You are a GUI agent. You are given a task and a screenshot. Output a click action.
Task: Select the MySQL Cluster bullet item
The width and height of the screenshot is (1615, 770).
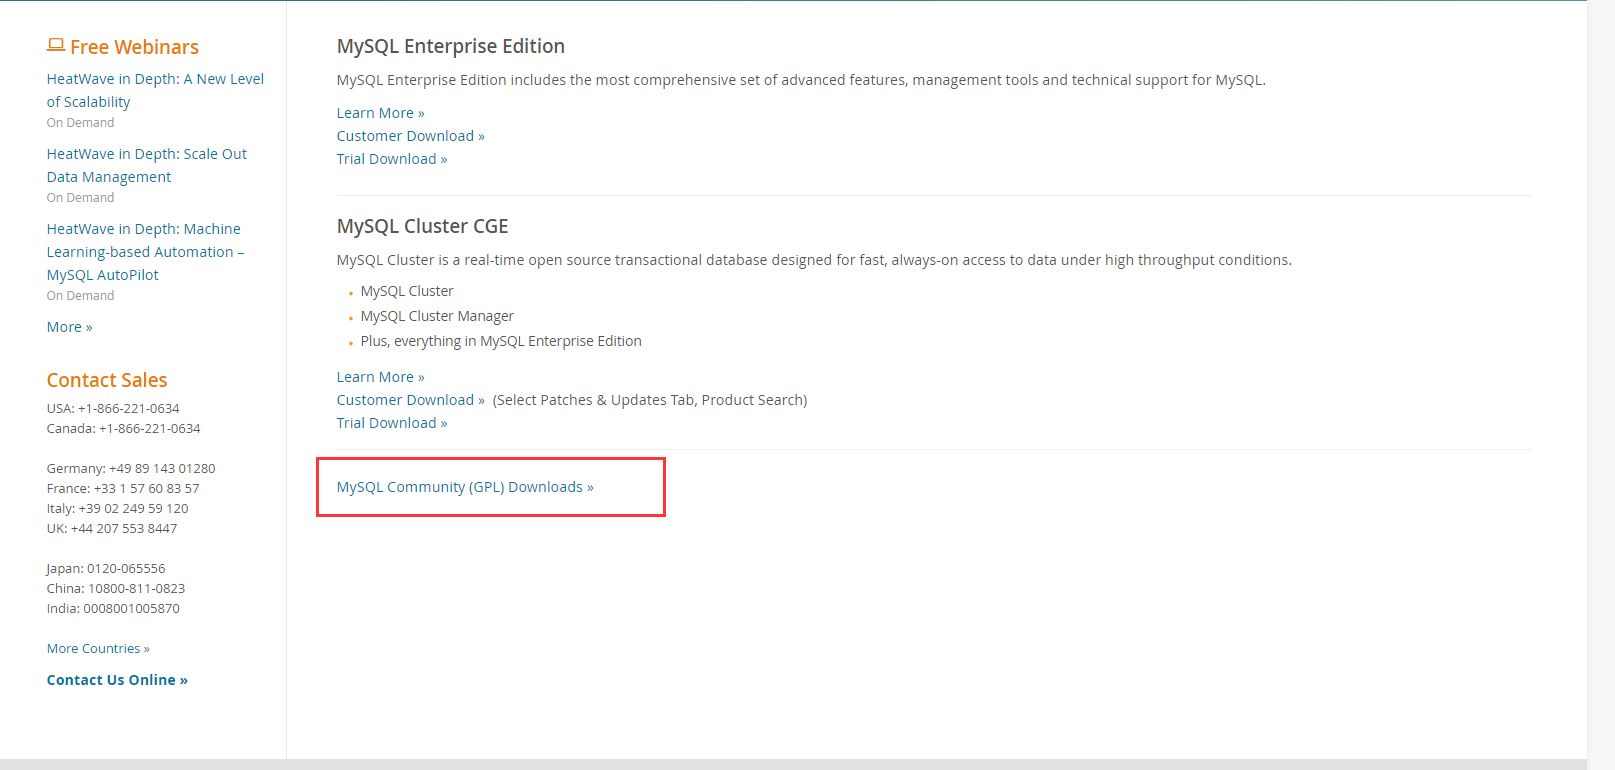(x=407, y=291)
